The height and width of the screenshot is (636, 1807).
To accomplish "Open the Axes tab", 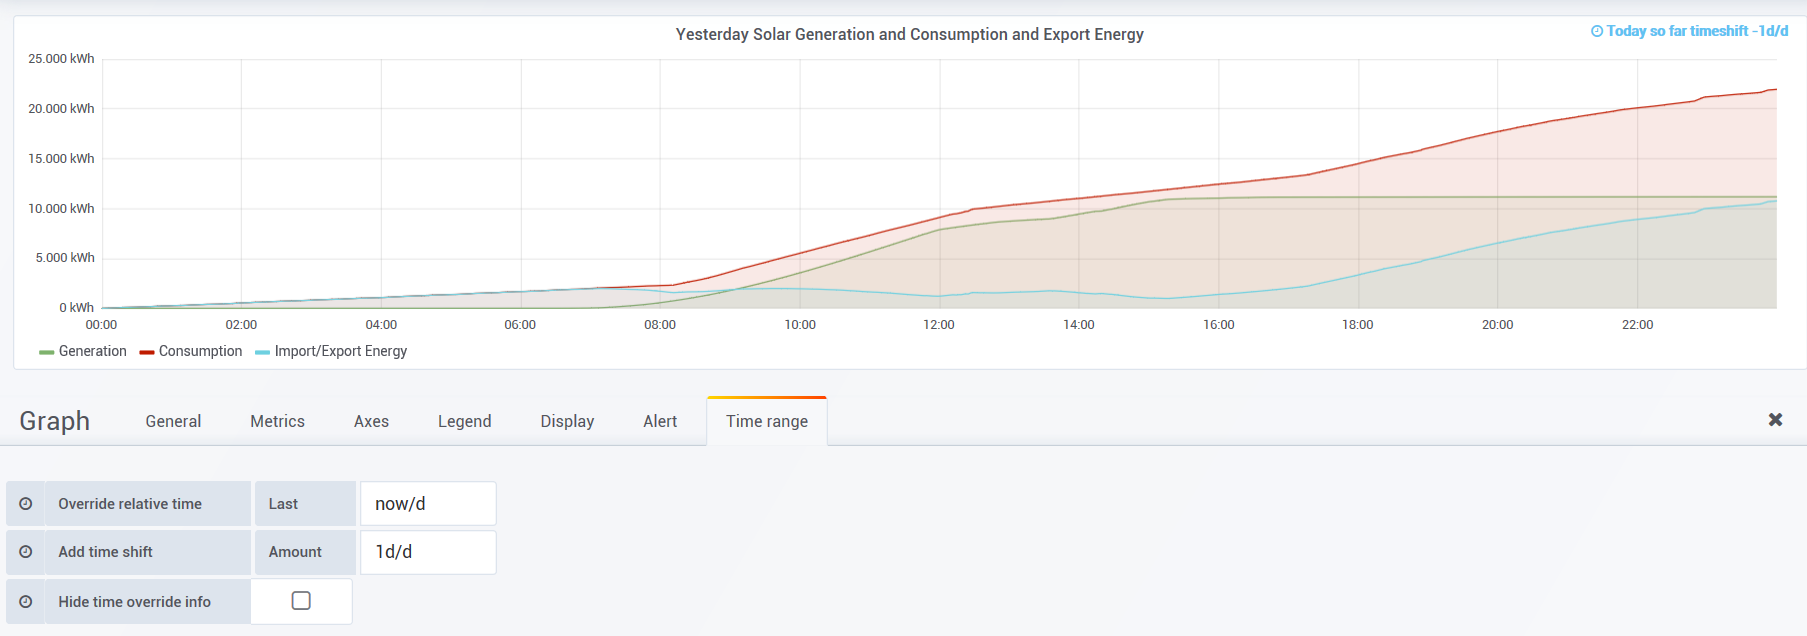I will [371, 422].
